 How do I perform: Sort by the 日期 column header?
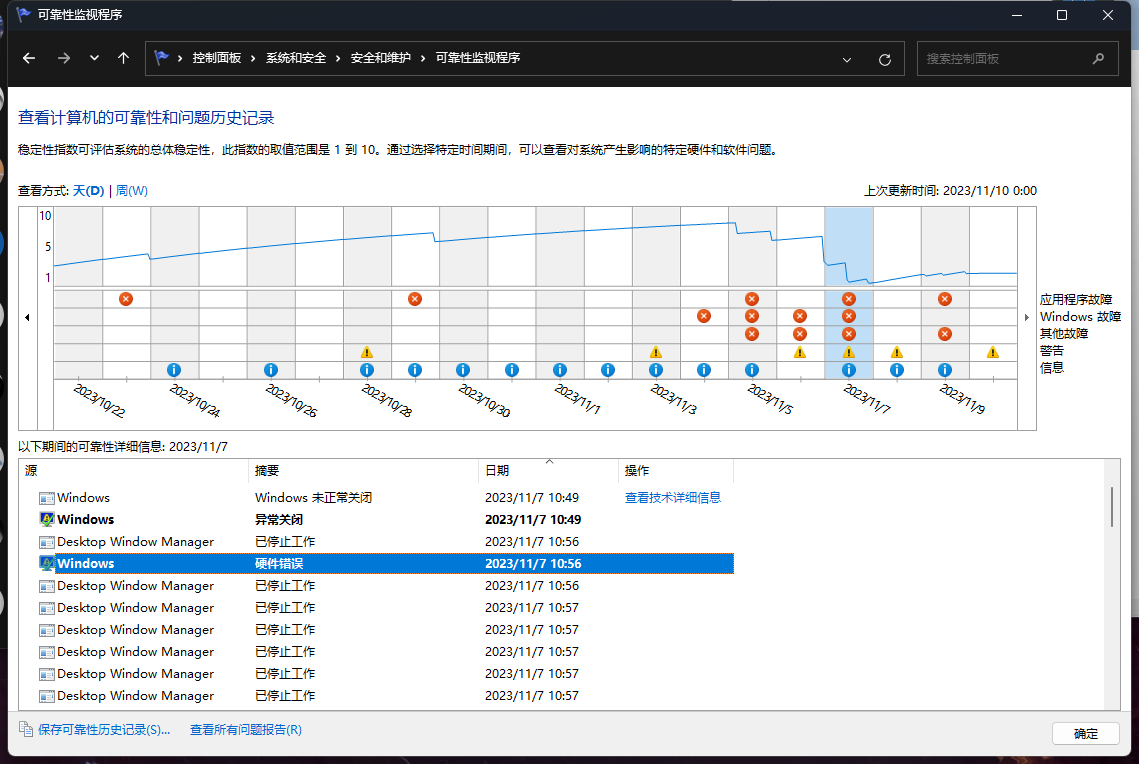(548, 471)
